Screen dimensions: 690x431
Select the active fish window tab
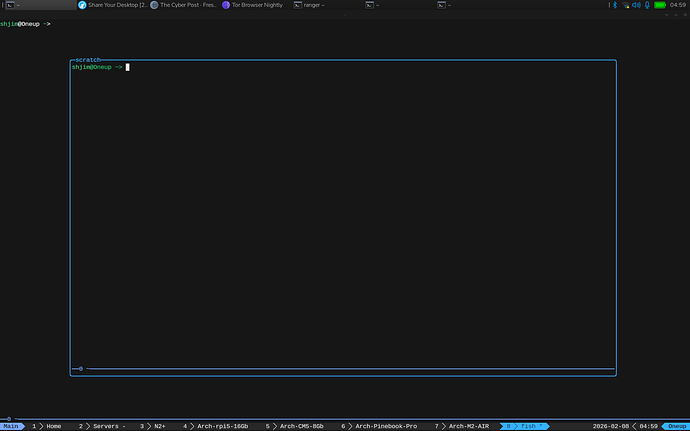523,426
